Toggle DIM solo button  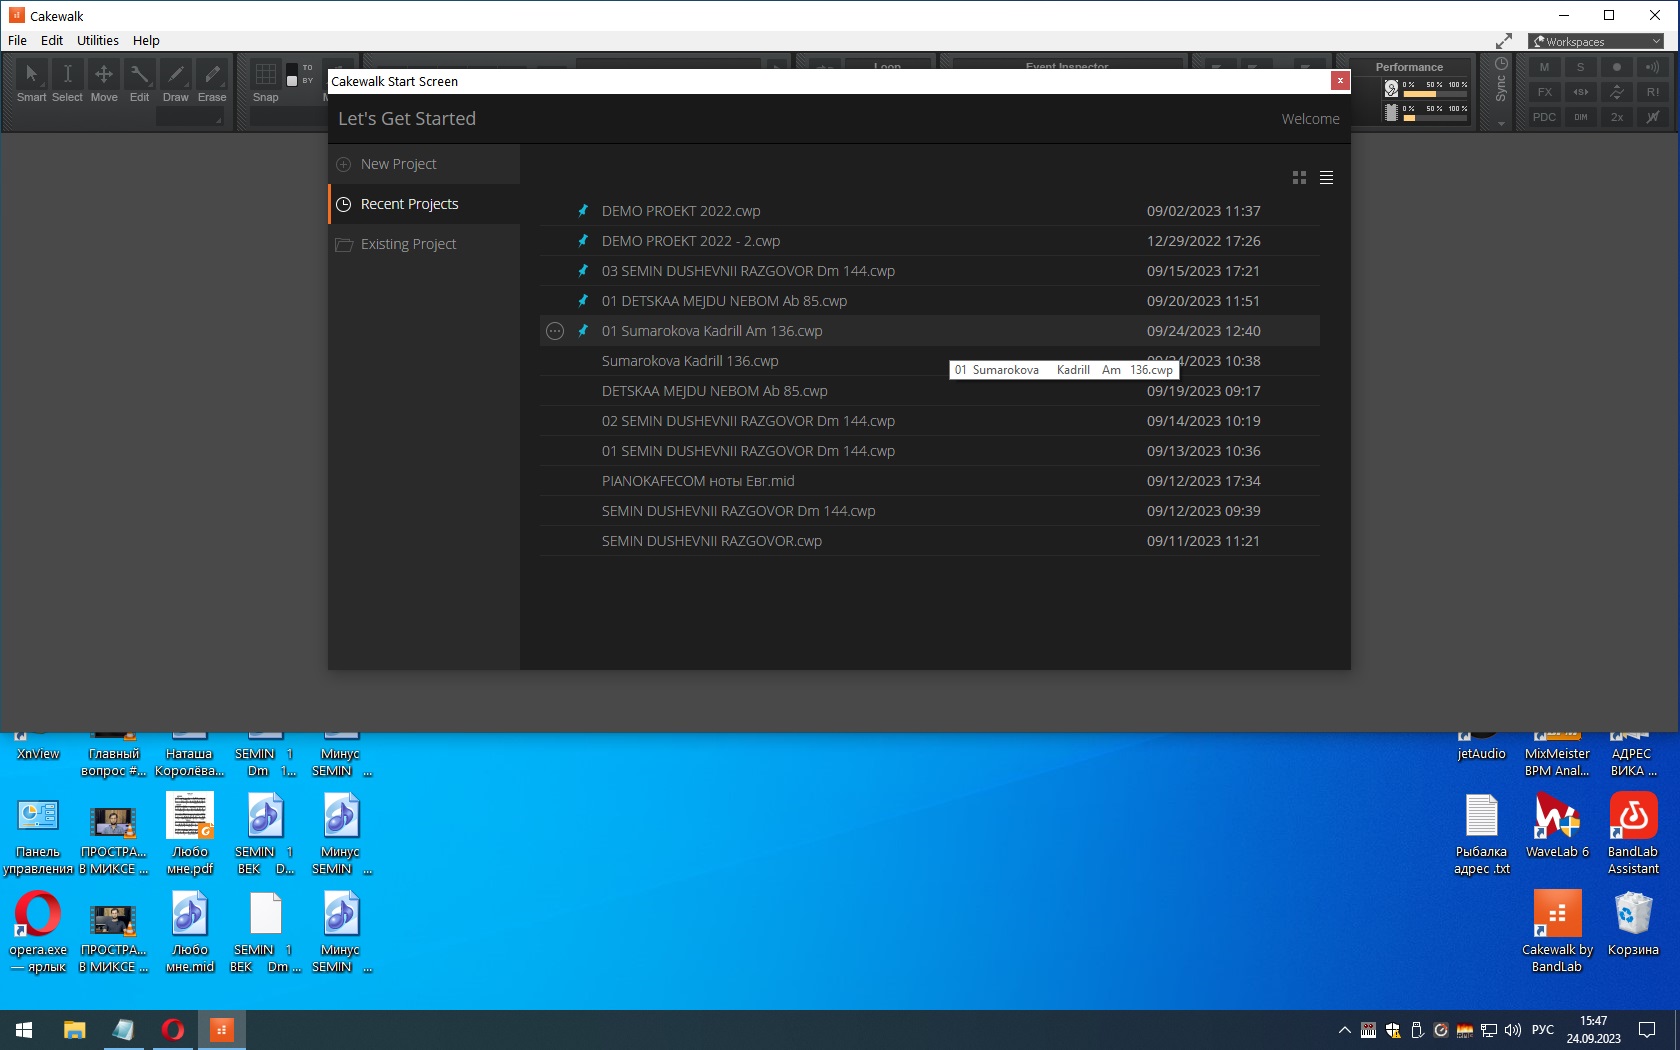1580,117
